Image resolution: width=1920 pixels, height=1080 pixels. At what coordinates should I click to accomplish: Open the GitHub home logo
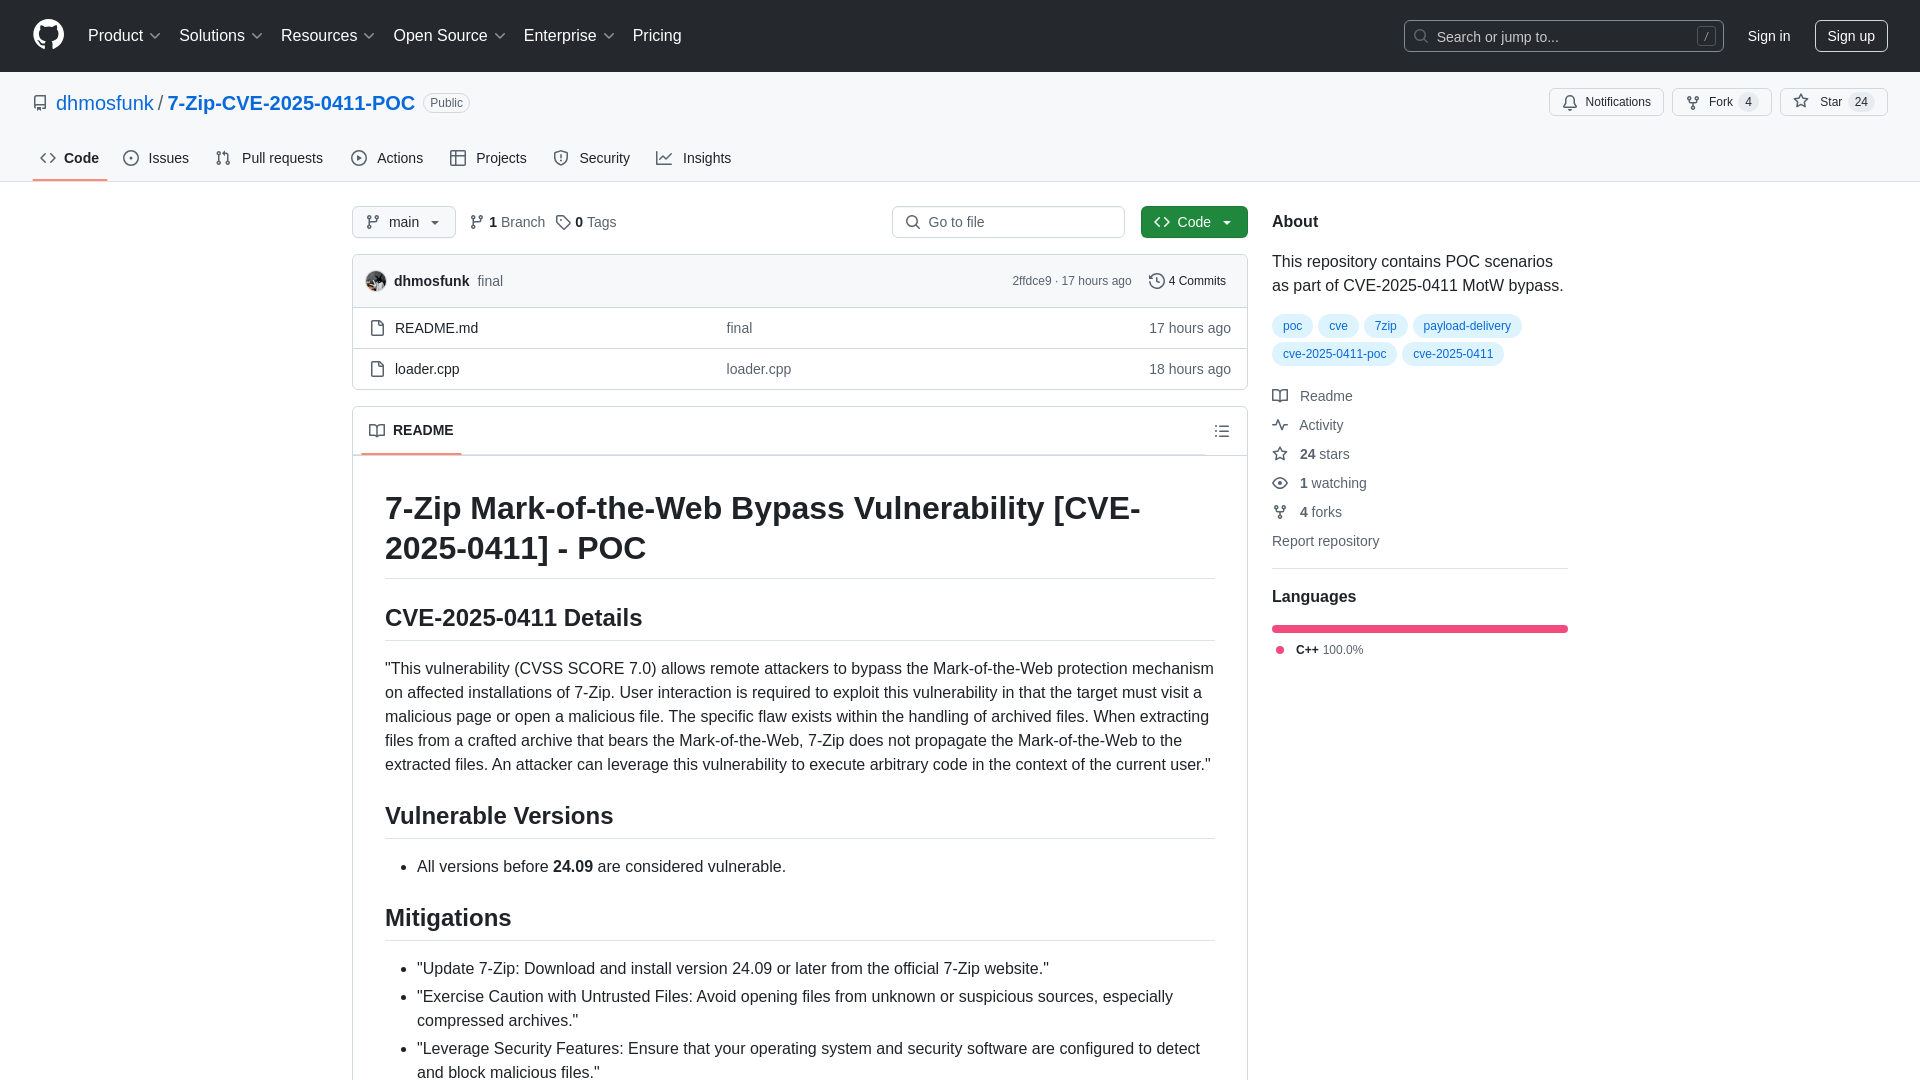tap(48, 35)
